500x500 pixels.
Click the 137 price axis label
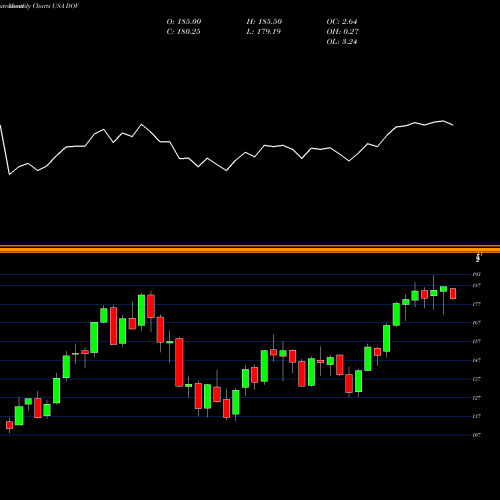477,379
